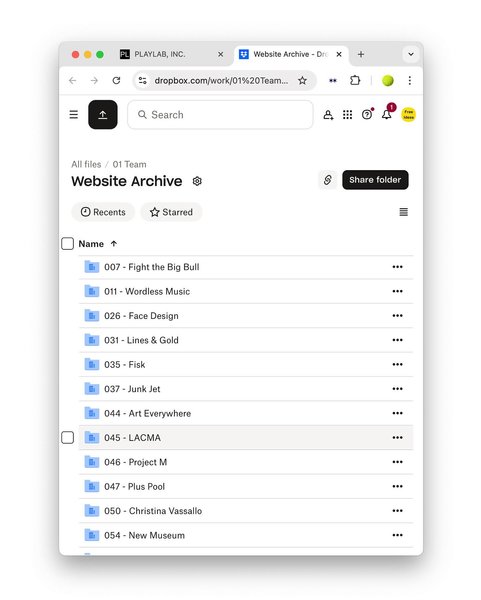The width and height of the screenshot is (481, 600).
Task: Focus the Dropbox Search field
Action: point(220,114)
